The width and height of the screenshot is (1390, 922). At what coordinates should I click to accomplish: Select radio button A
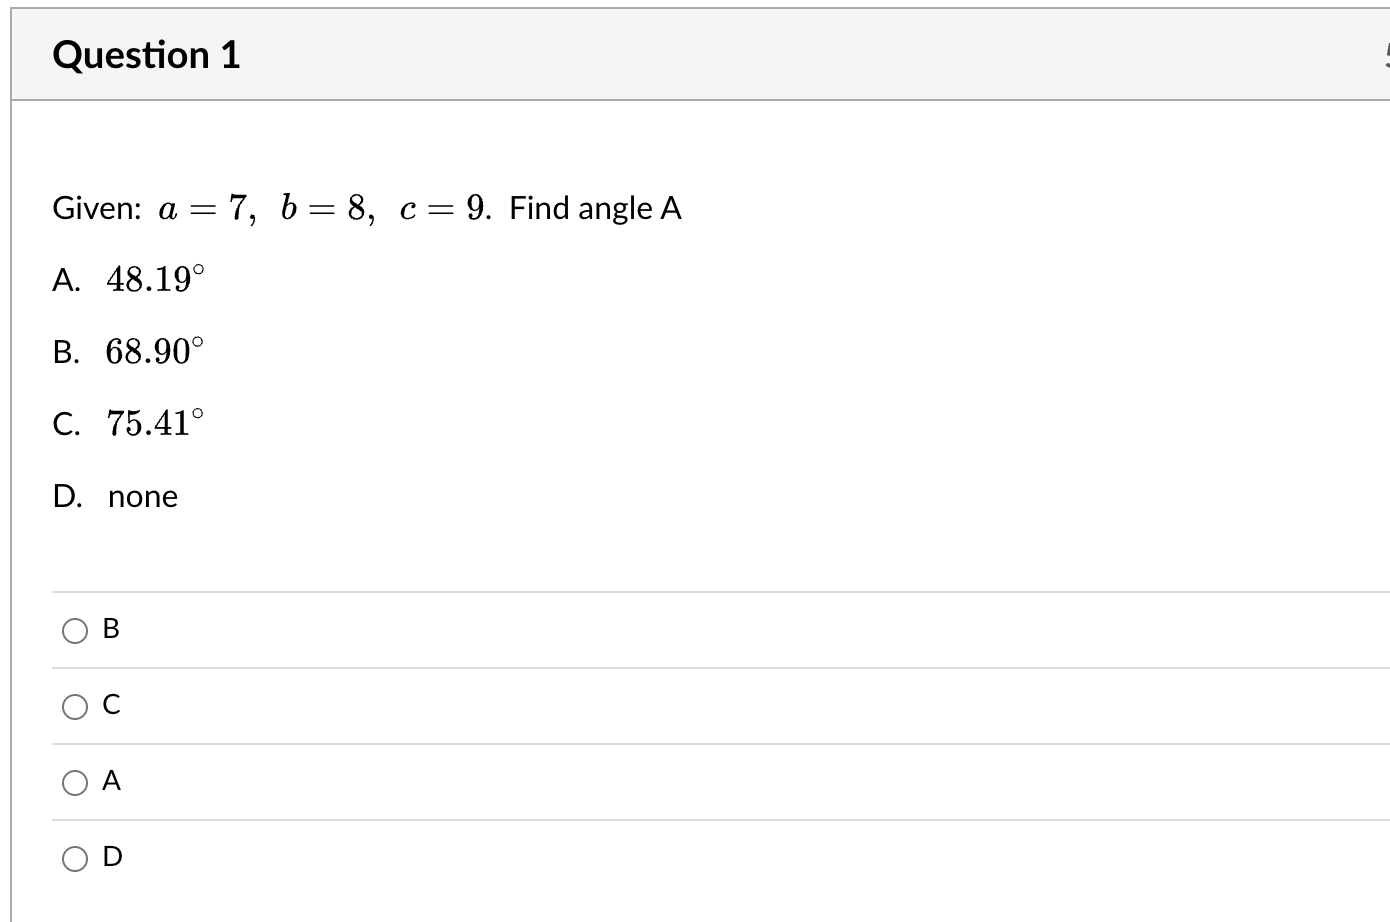74,781
